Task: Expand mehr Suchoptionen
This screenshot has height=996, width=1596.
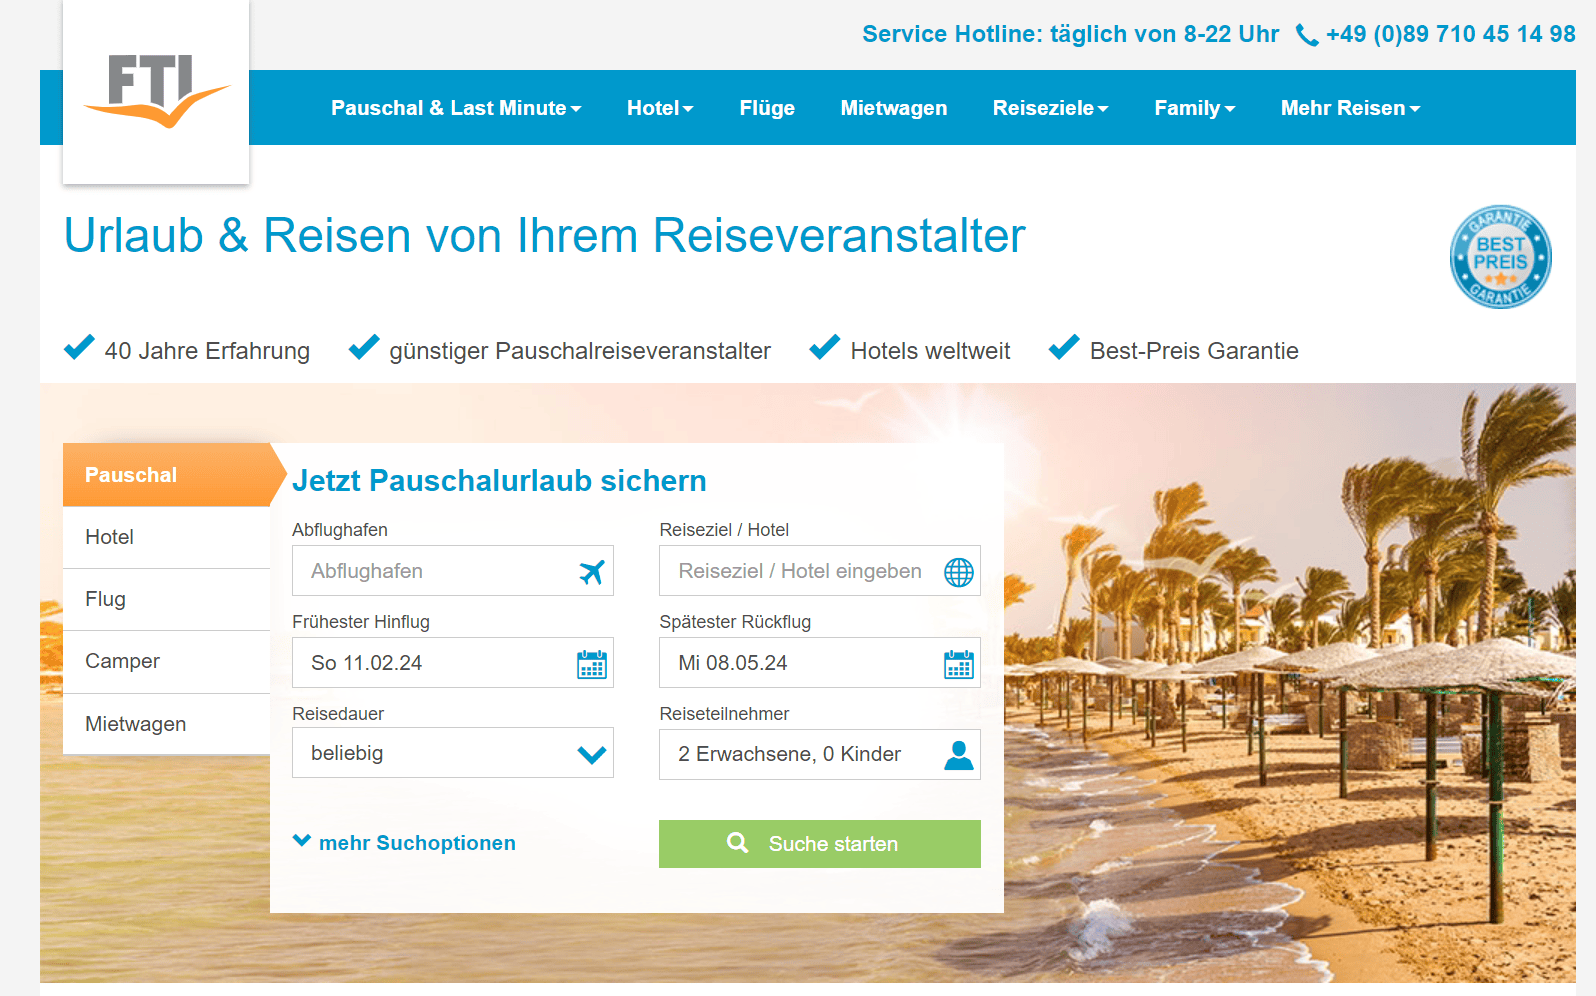Action: 405,843
